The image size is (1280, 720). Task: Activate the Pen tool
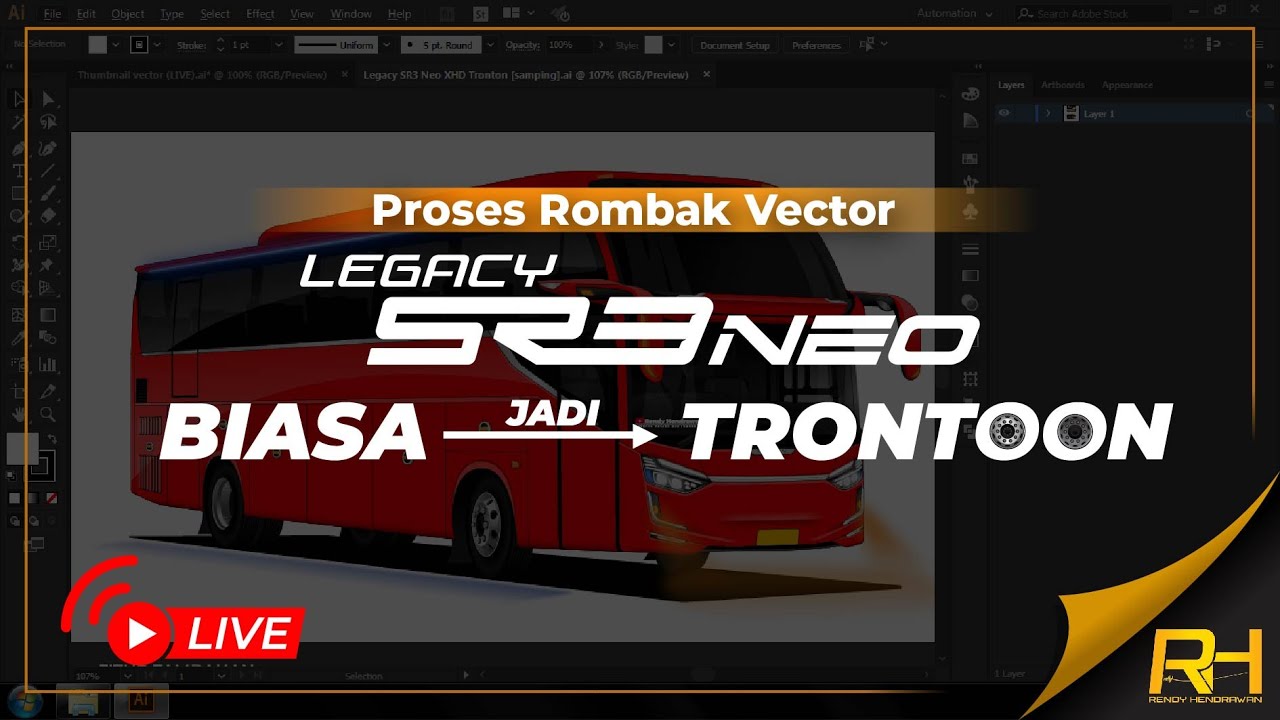point(19,147)
